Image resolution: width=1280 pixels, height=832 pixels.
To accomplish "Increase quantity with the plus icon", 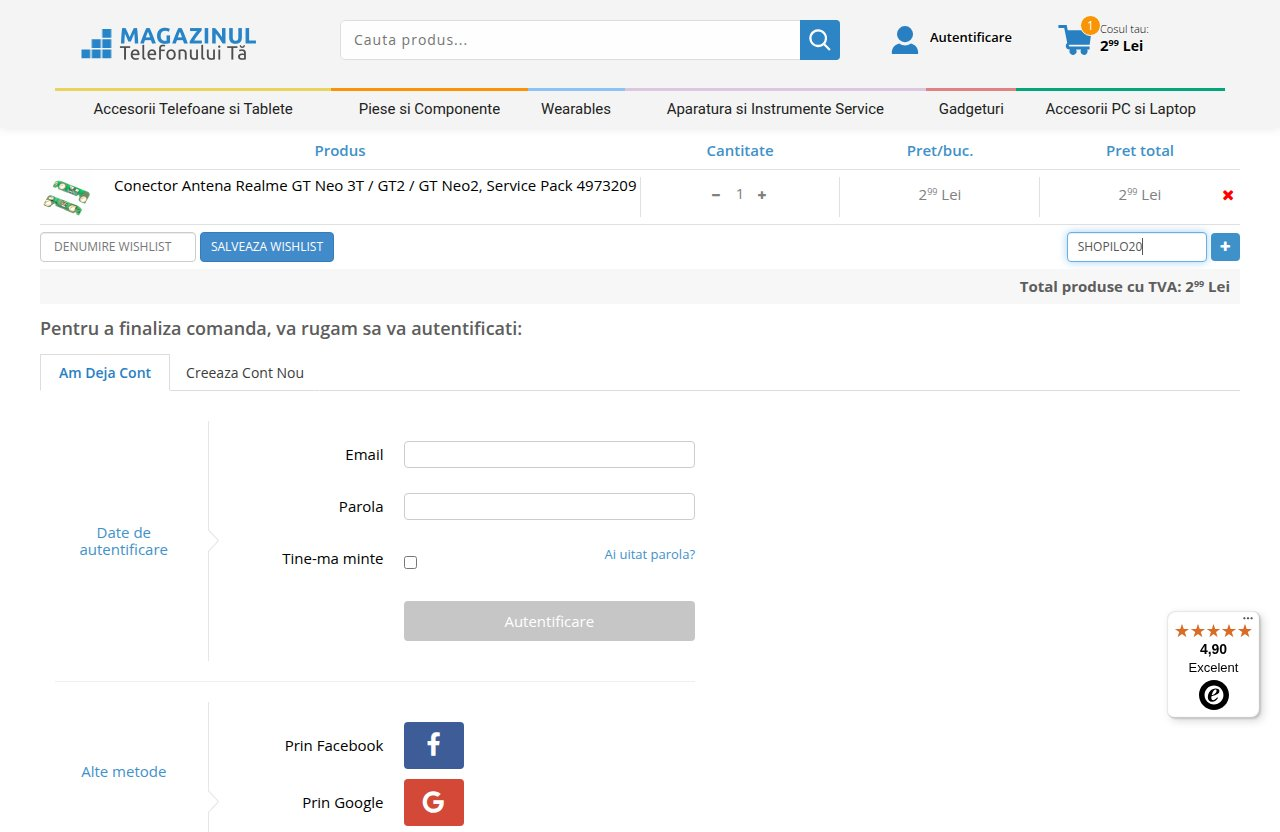I will point(762,195).
